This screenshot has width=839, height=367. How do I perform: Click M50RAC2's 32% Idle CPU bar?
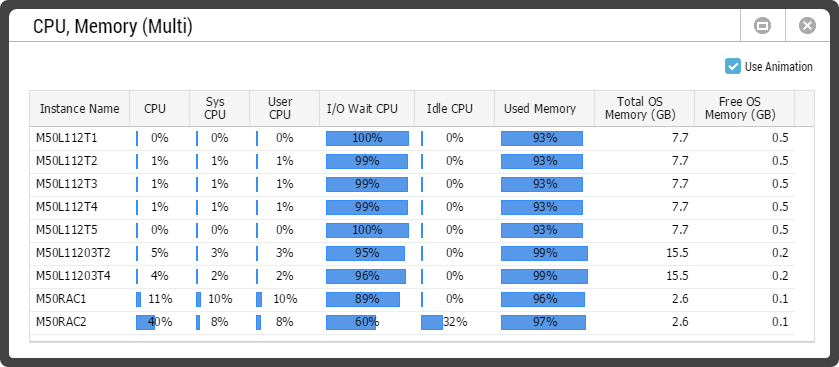coord(432,323)
